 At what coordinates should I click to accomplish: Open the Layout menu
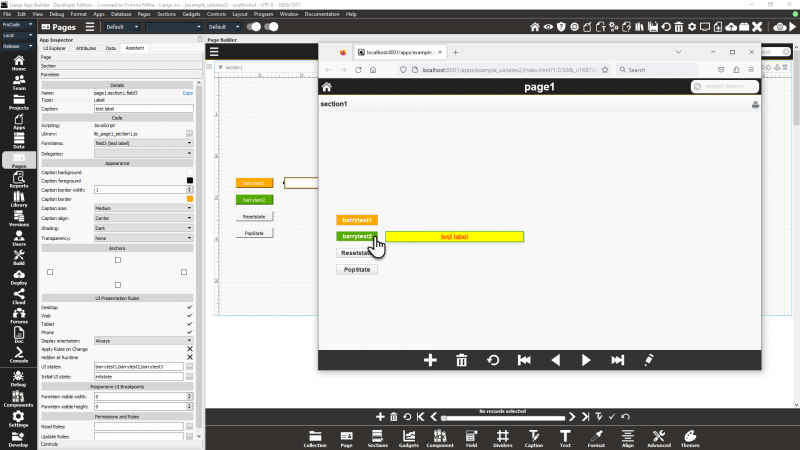tap(240, 14)
